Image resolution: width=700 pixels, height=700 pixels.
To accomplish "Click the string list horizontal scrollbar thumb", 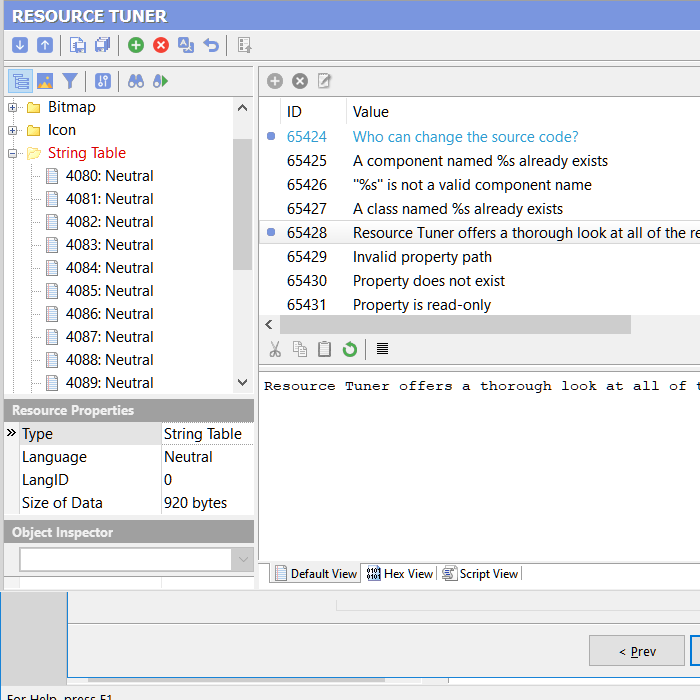I will pos(455,325).
